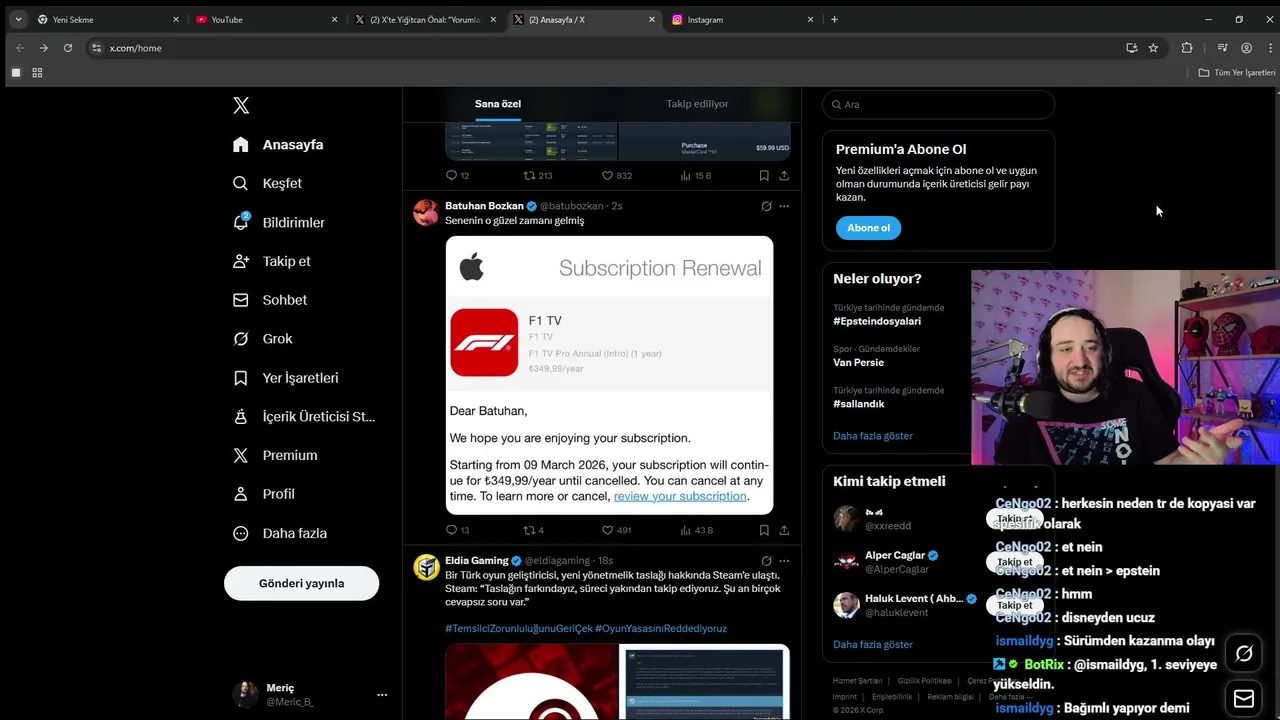Reply to Batuhan Bozkan's post
The image size is (1280, 720).
457,530
